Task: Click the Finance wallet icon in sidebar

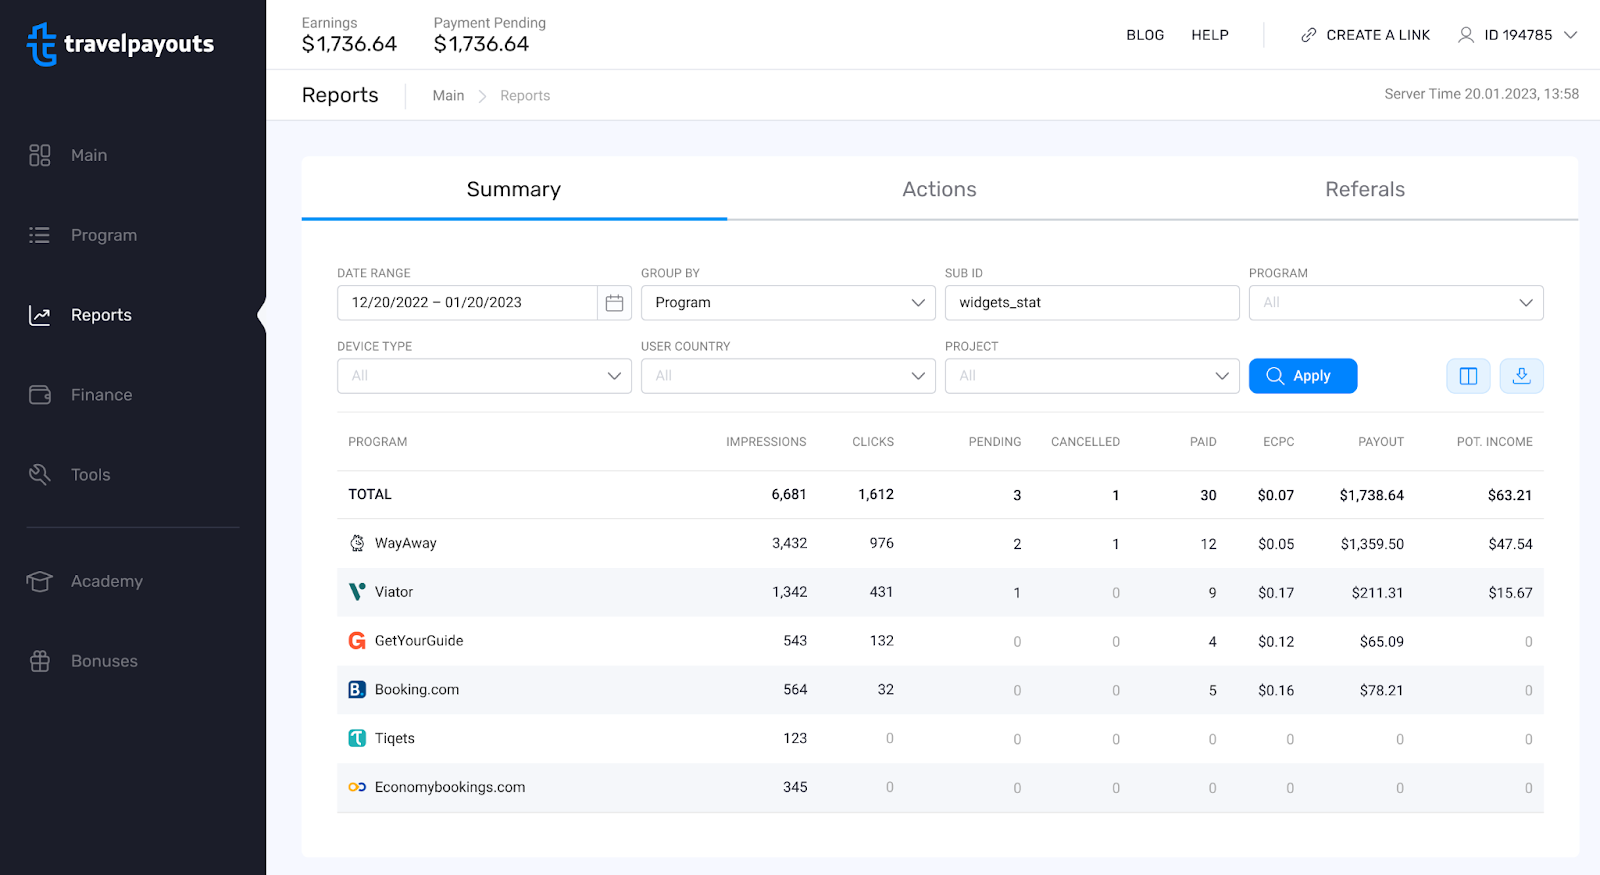Action: point(40,395)
